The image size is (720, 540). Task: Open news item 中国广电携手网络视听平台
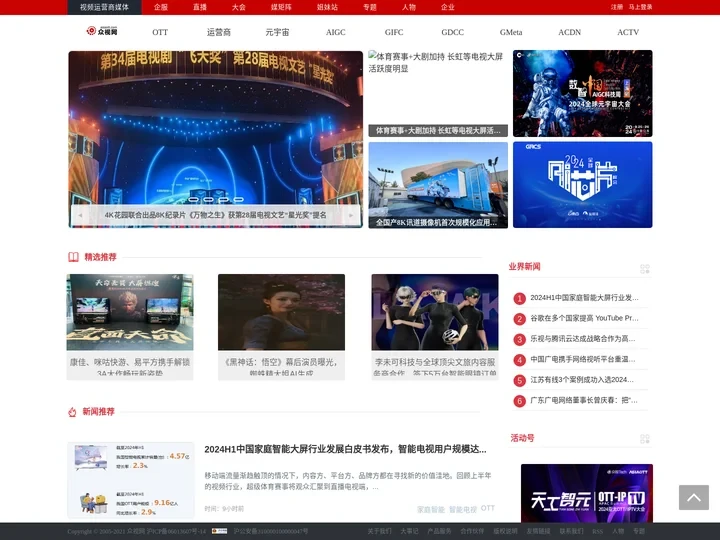[583, 359]
